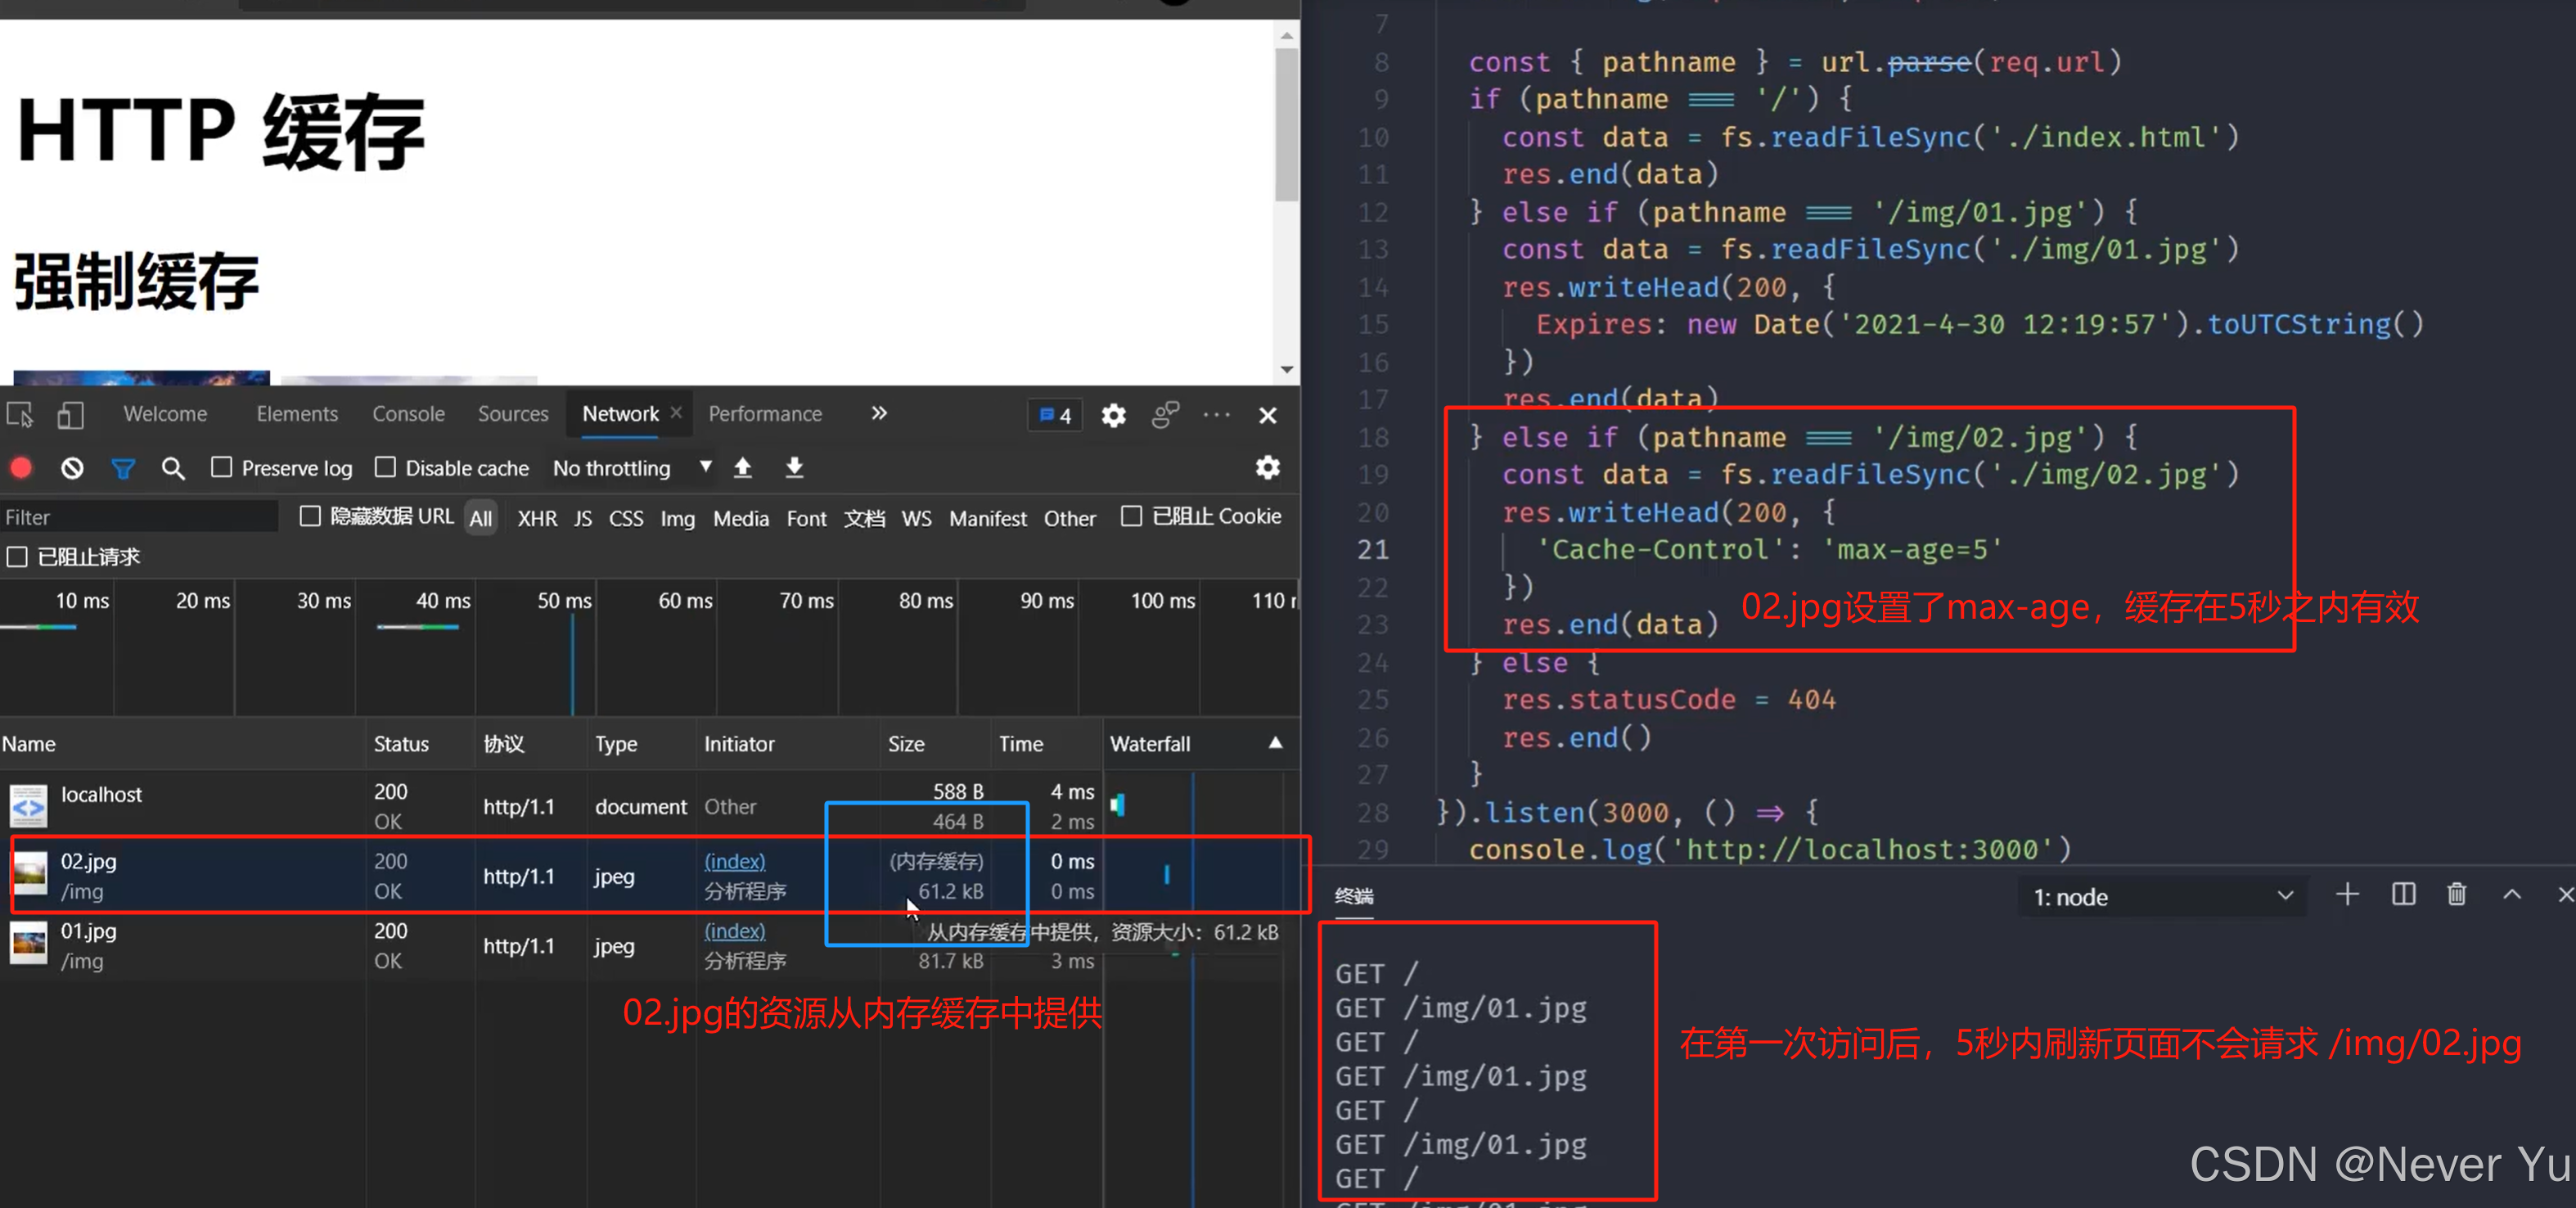Viewport: 2576px width, 1208px height.
Task: Click the record network log button
Action: [21, 468]
